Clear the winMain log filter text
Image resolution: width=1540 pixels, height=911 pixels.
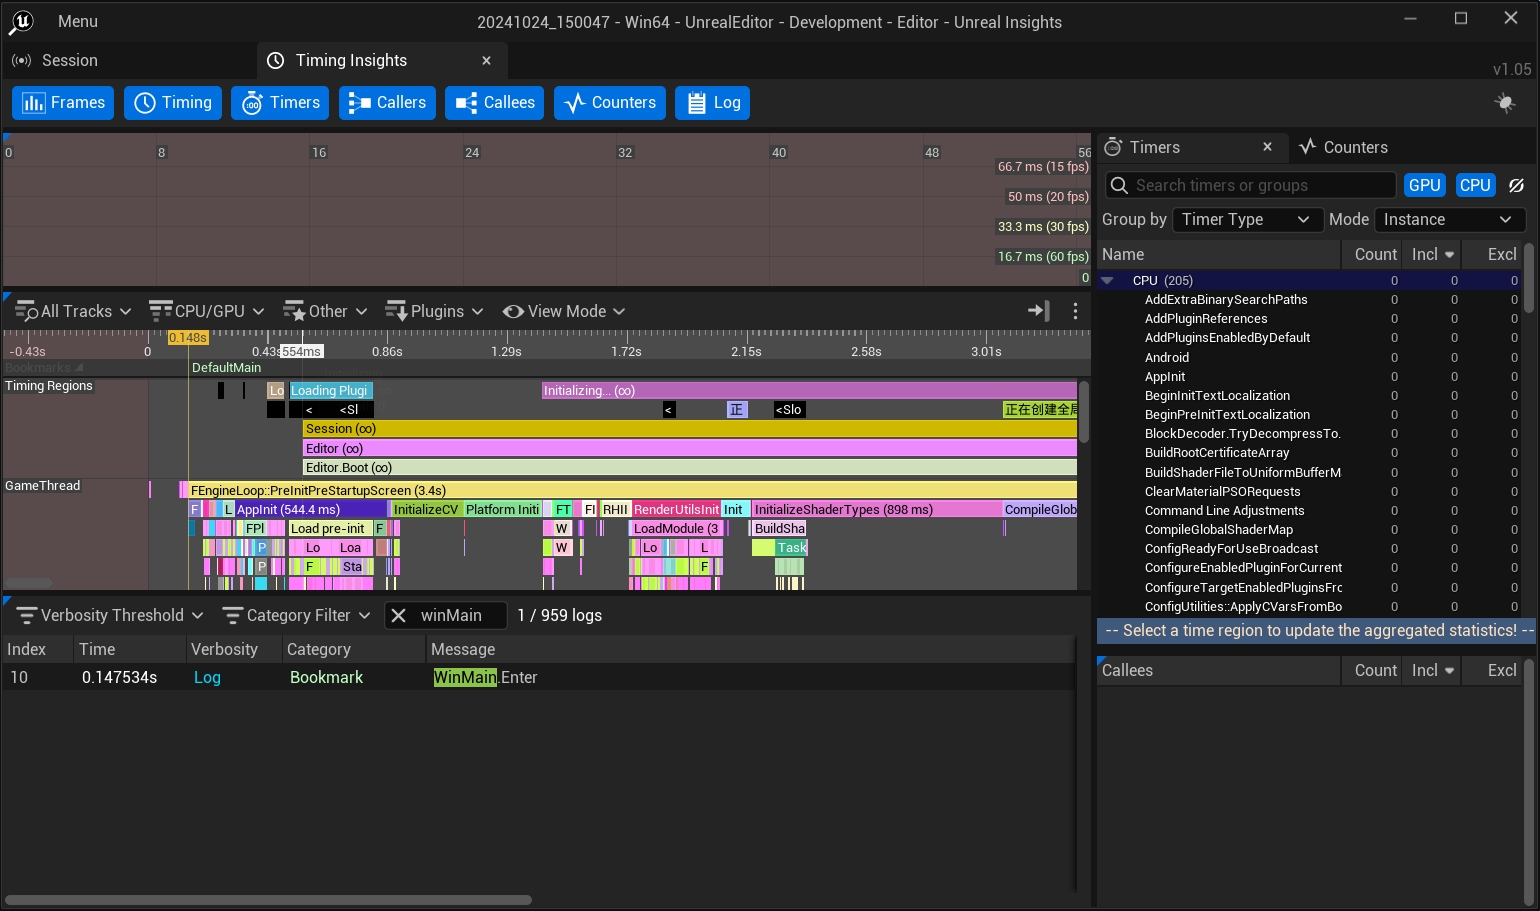click(x=398, y=616)
